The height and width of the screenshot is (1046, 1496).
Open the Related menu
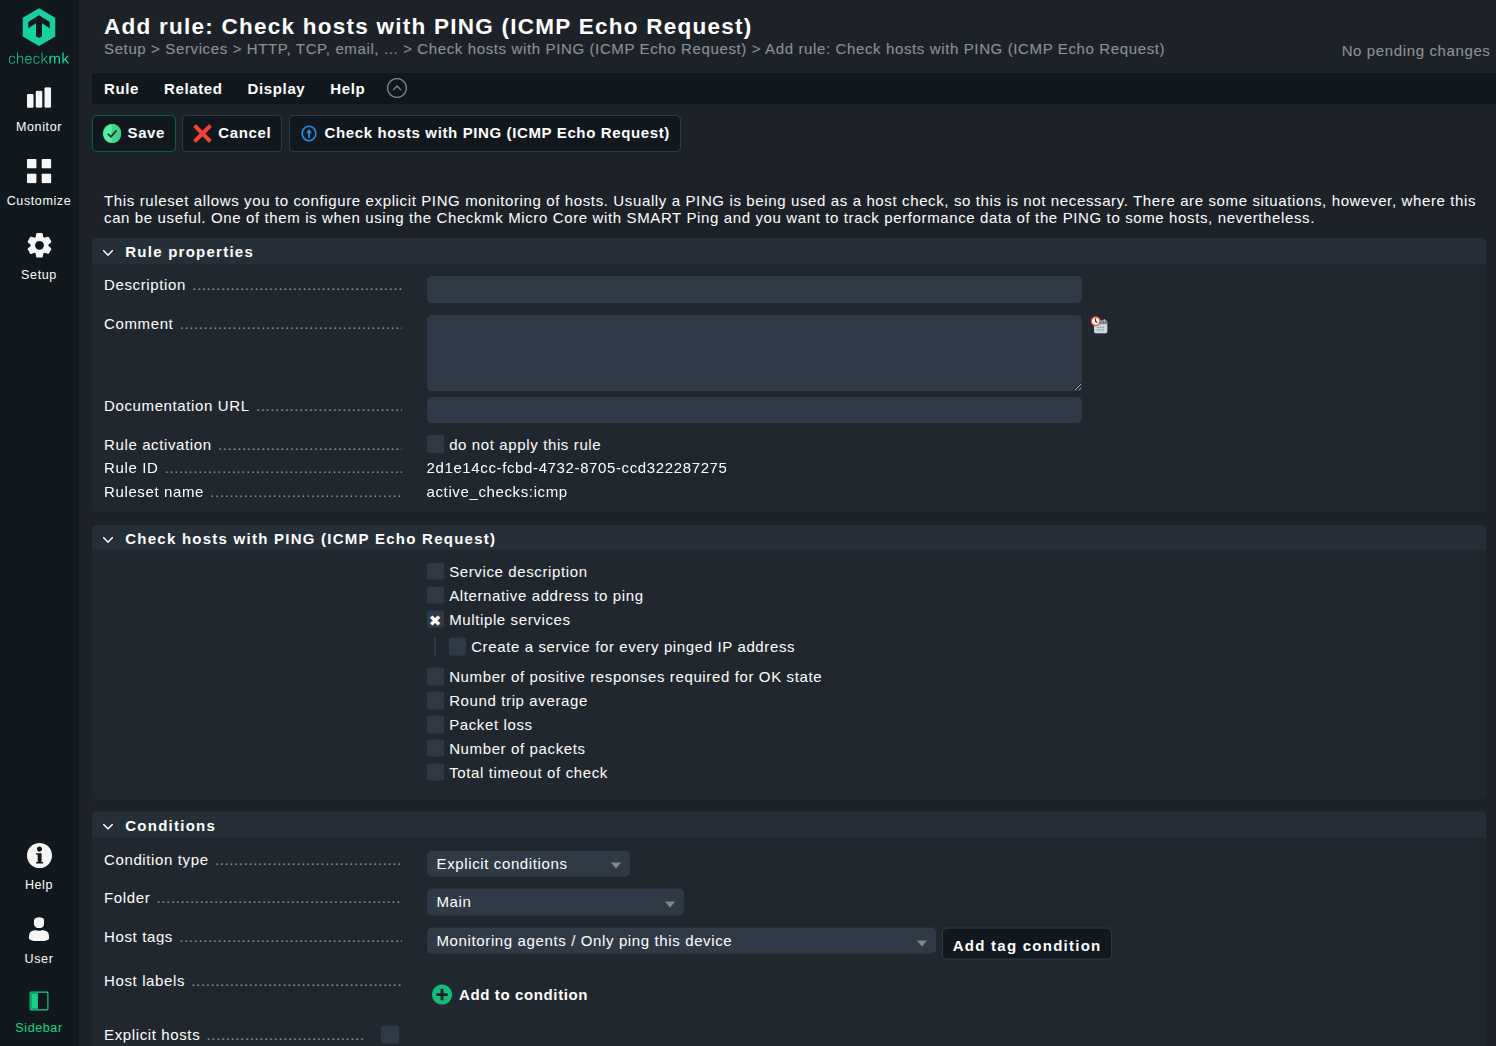(x=193, y=89)
